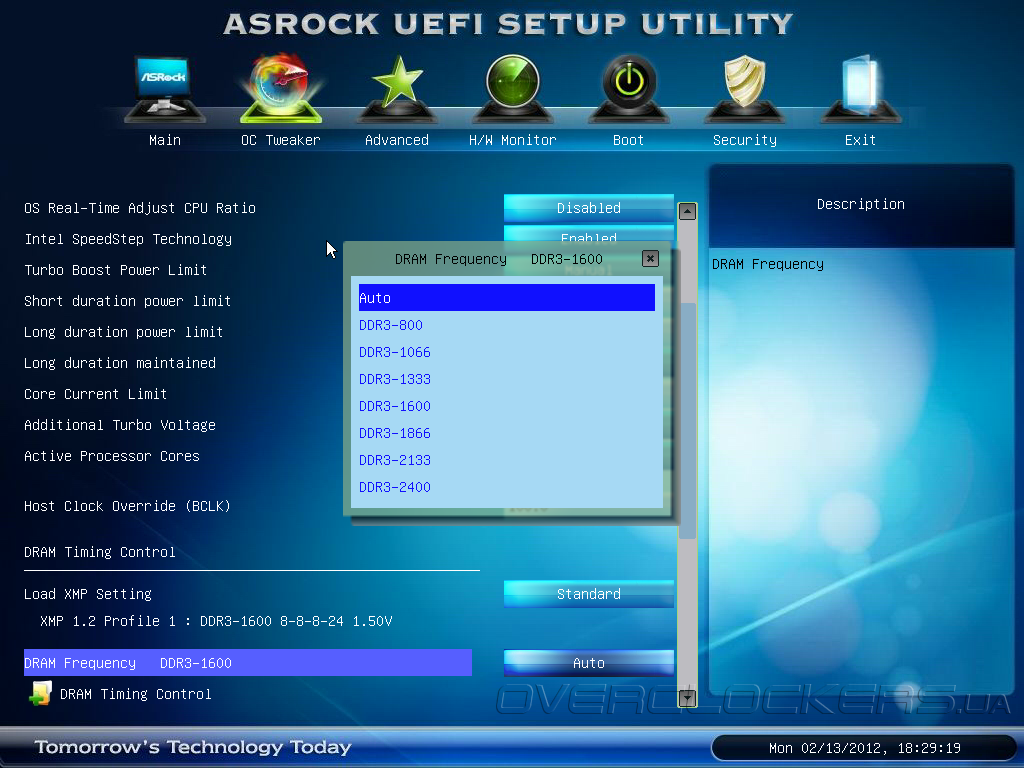
Task: Click the scrollbar down arrow
Action: (x=687, y=698)
